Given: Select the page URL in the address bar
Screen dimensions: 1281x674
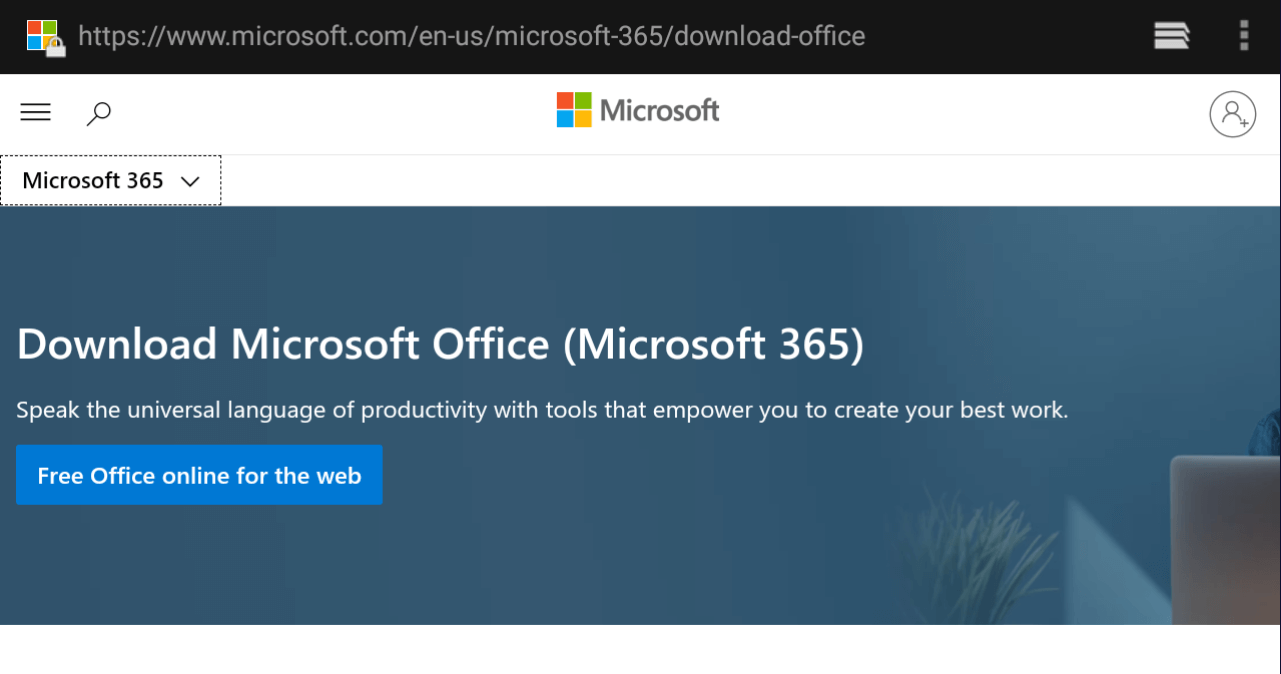Looking at the screenshot, I should [x=470, y=36].
